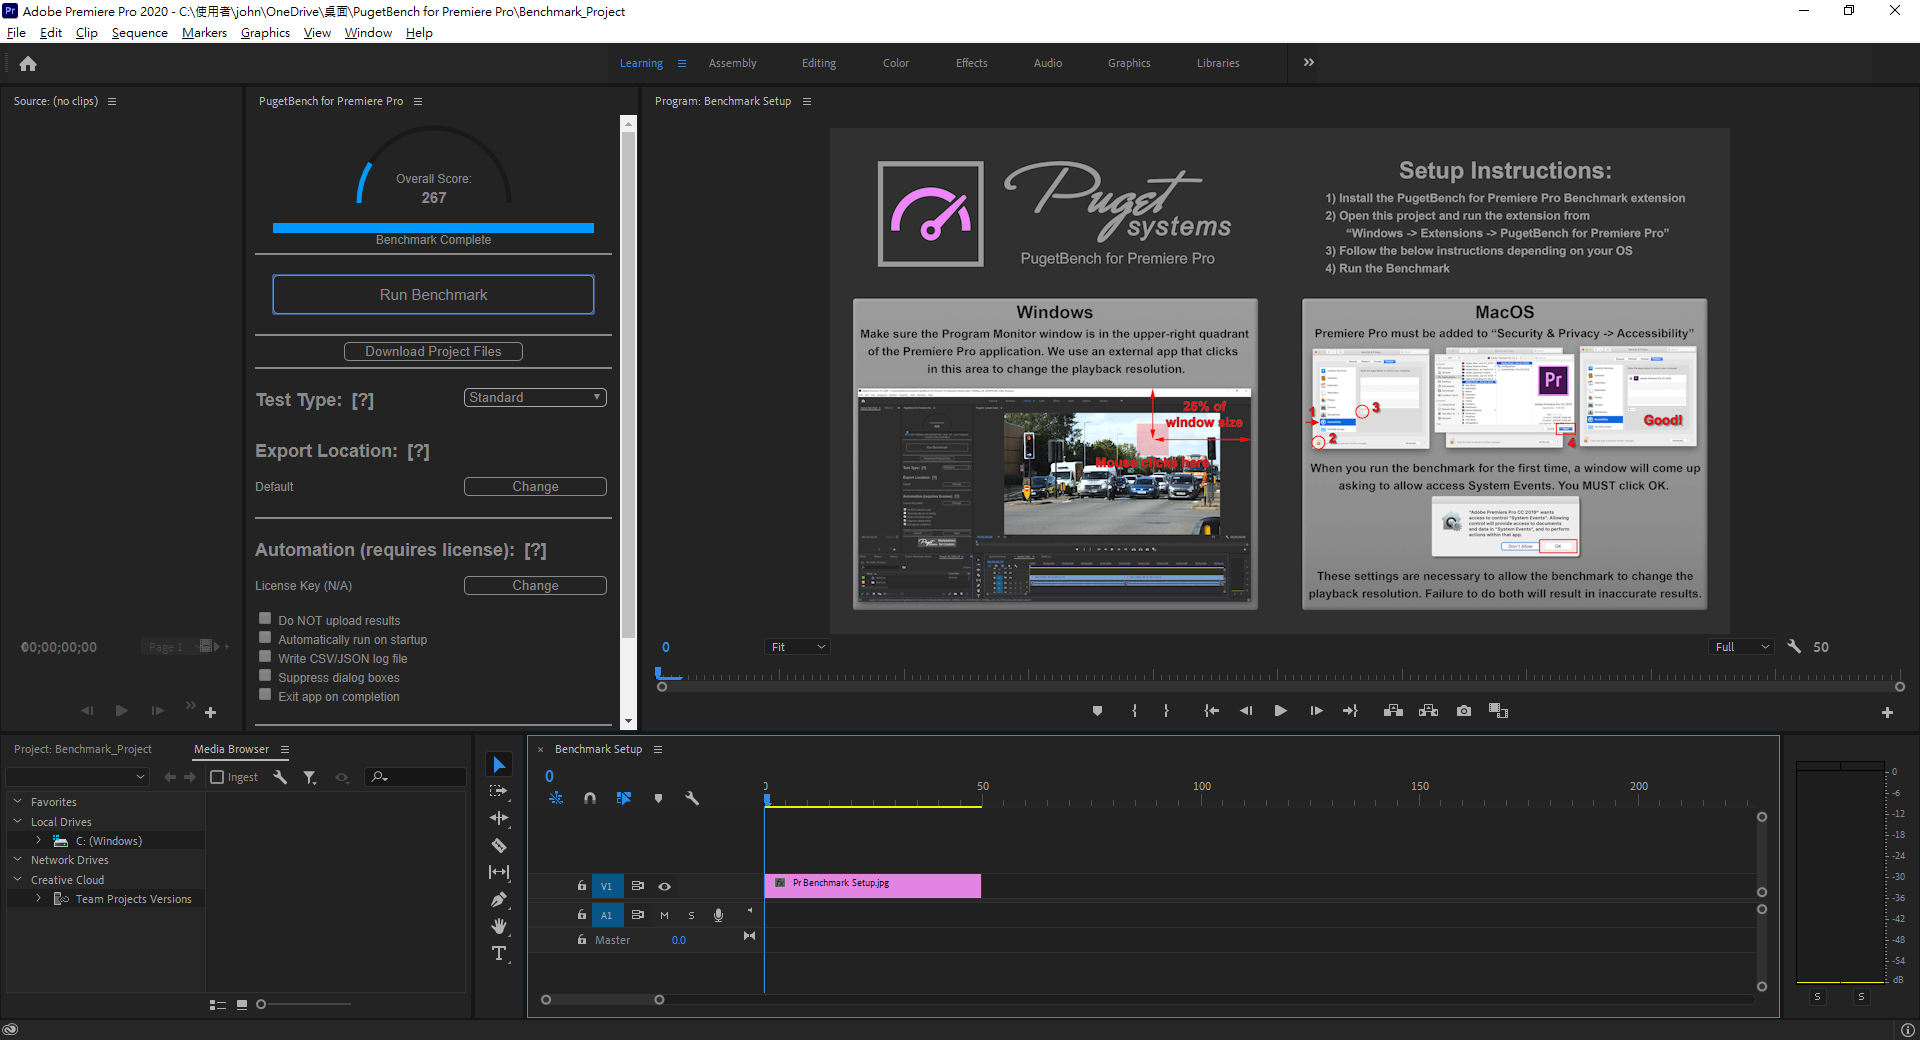Viewport: 1920px width, 1040px height.
Task: Click Change license key button
Action: (535, 586)
